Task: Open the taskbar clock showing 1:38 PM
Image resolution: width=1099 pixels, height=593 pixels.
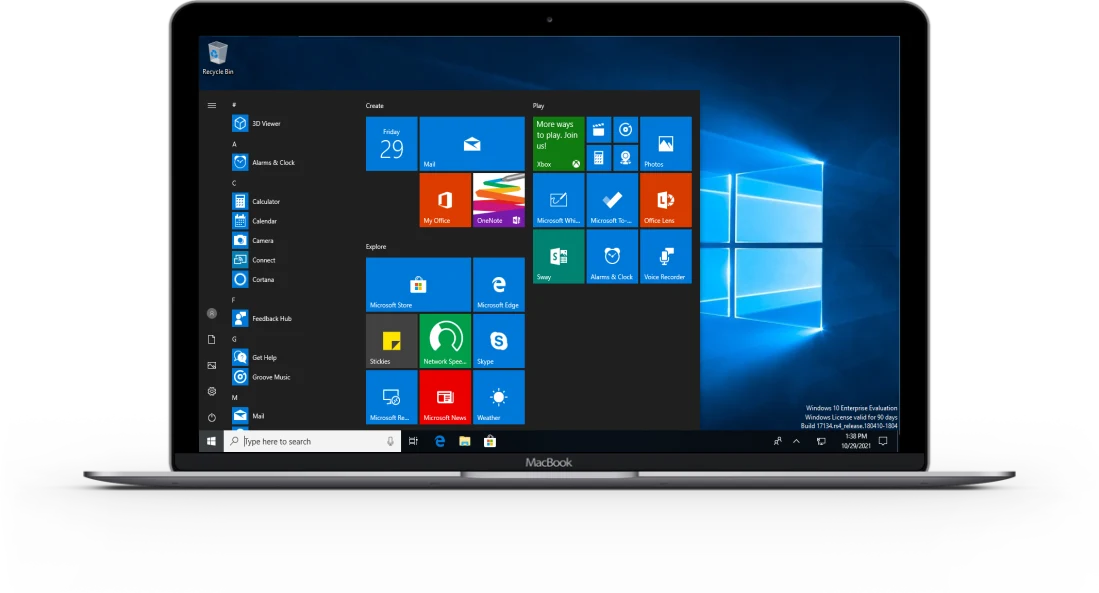Action: click(856, 440)
